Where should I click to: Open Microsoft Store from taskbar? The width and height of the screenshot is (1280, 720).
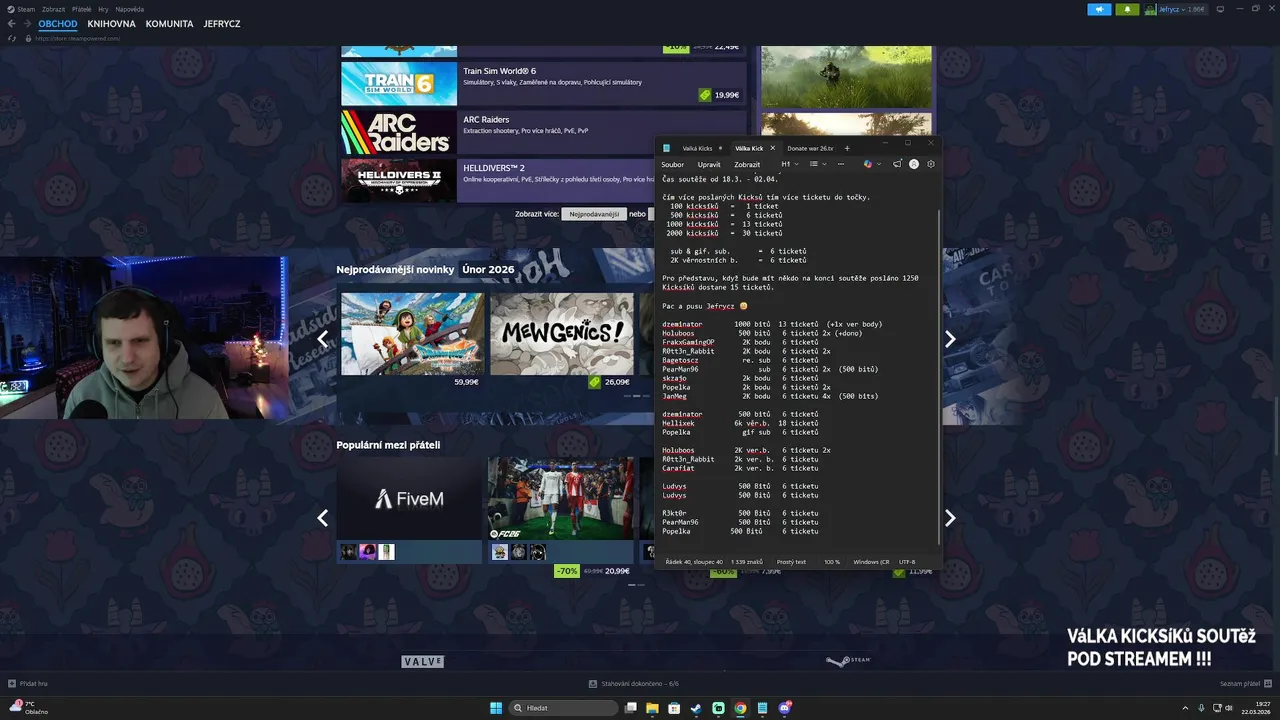[x=674, y=708]
